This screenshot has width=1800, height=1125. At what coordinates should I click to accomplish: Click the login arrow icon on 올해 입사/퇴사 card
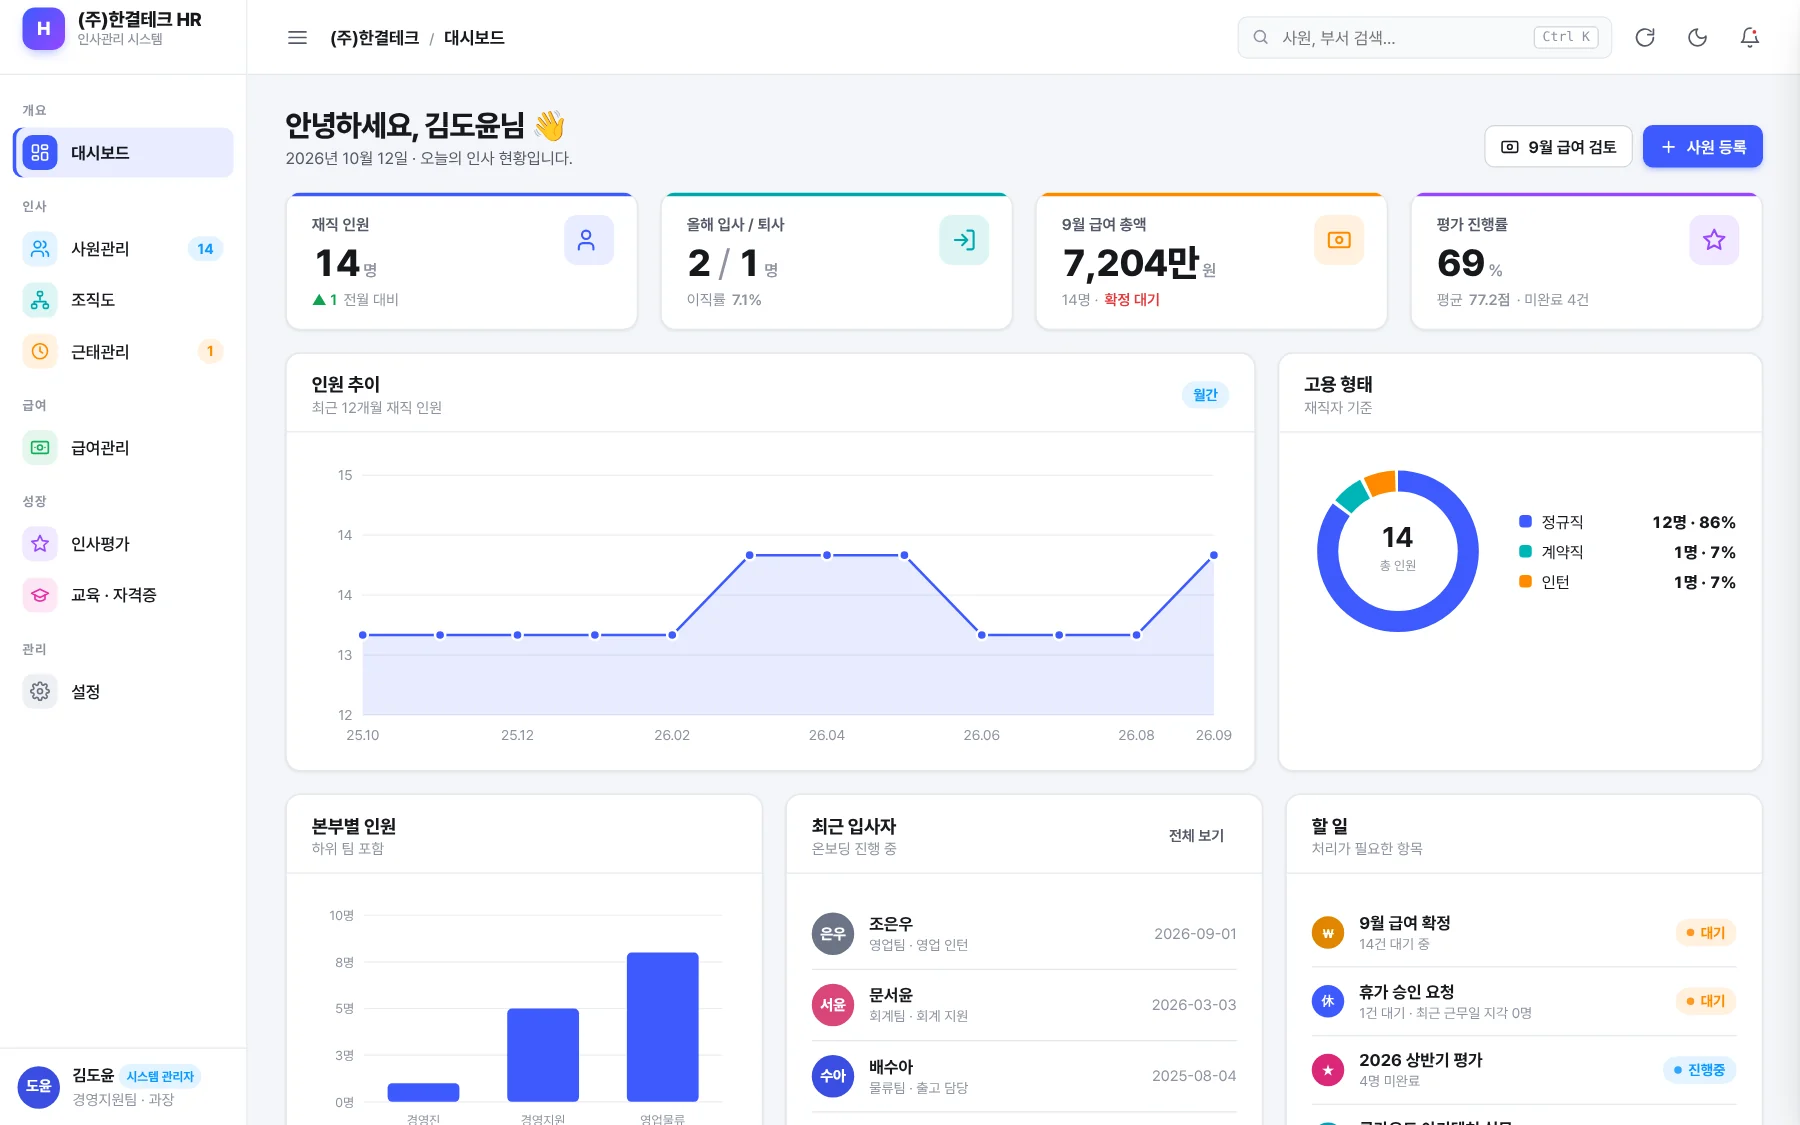[964, 240]
